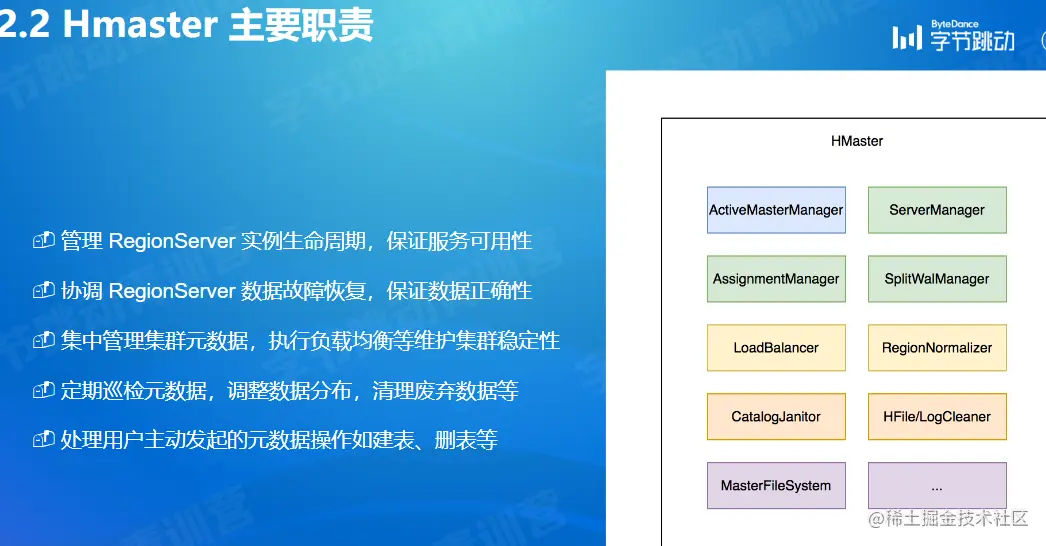Select the MasterFileSystem box
Image resolution: width=1046 pixels, height=546 pixels.
(x=776, y=486)
